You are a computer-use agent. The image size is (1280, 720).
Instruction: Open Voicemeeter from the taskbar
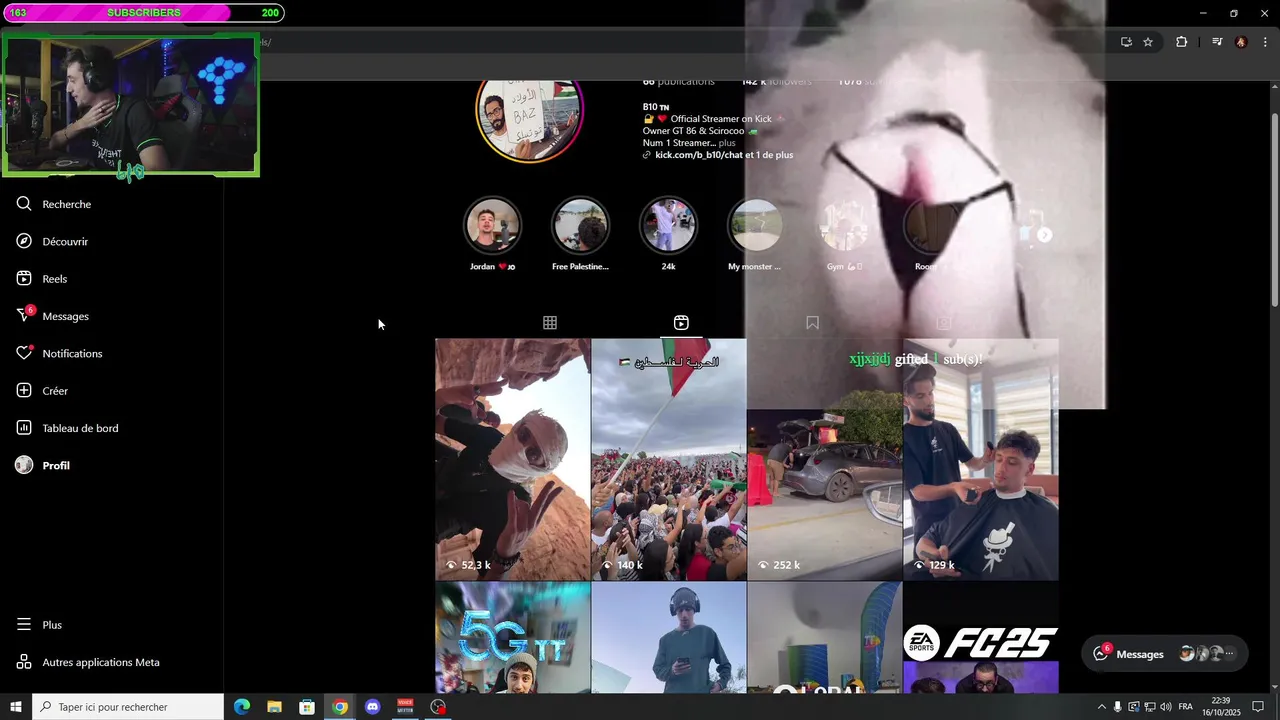click(405, 707)
